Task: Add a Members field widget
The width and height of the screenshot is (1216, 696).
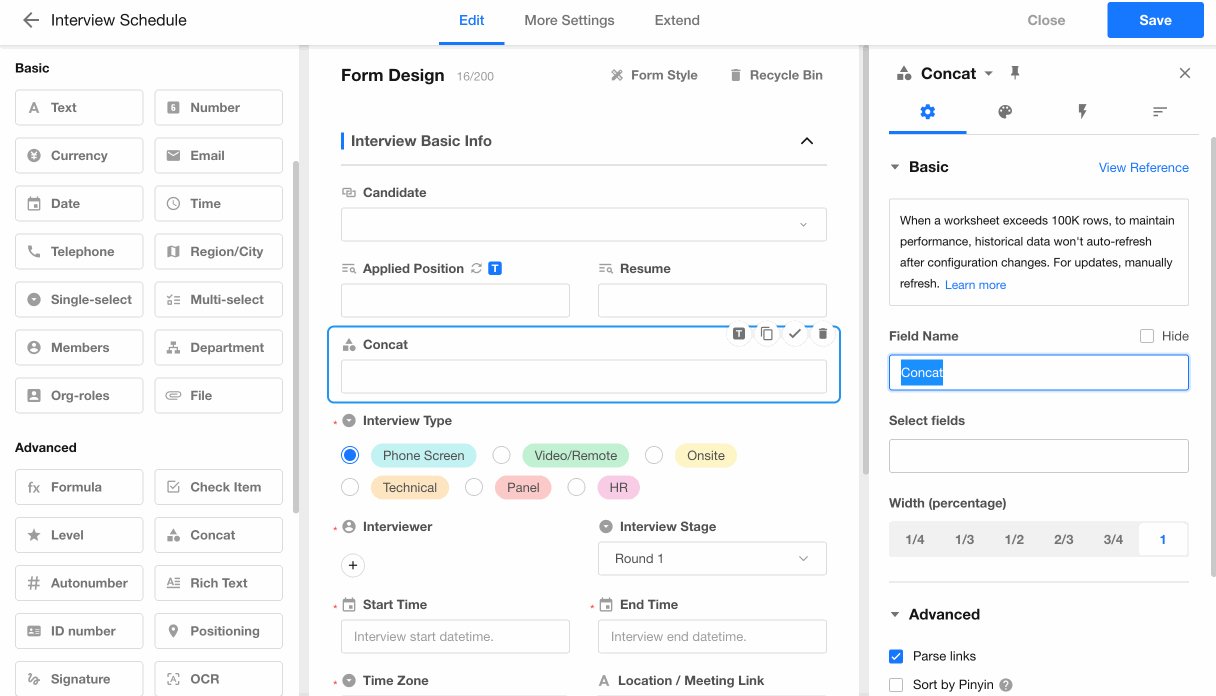Action: pos(79,347)
